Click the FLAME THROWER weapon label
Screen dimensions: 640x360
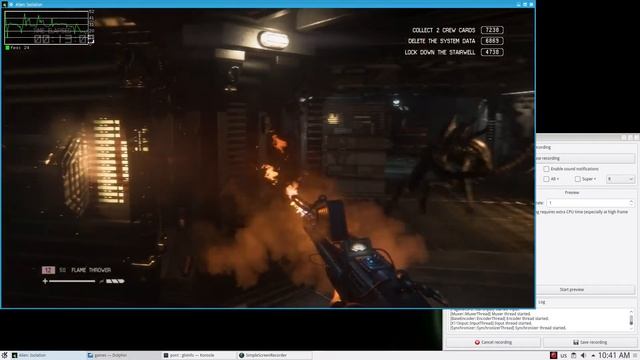[91, 270]
